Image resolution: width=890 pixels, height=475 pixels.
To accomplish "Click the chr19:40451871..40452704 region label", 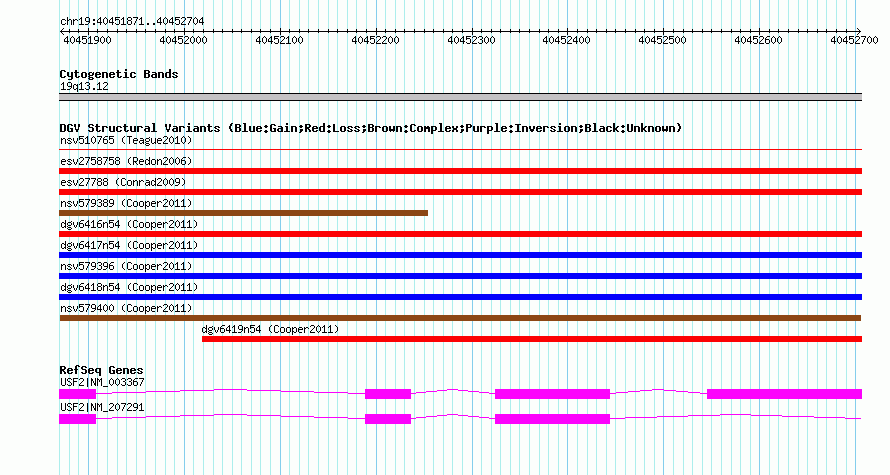I will pos(132,21).
